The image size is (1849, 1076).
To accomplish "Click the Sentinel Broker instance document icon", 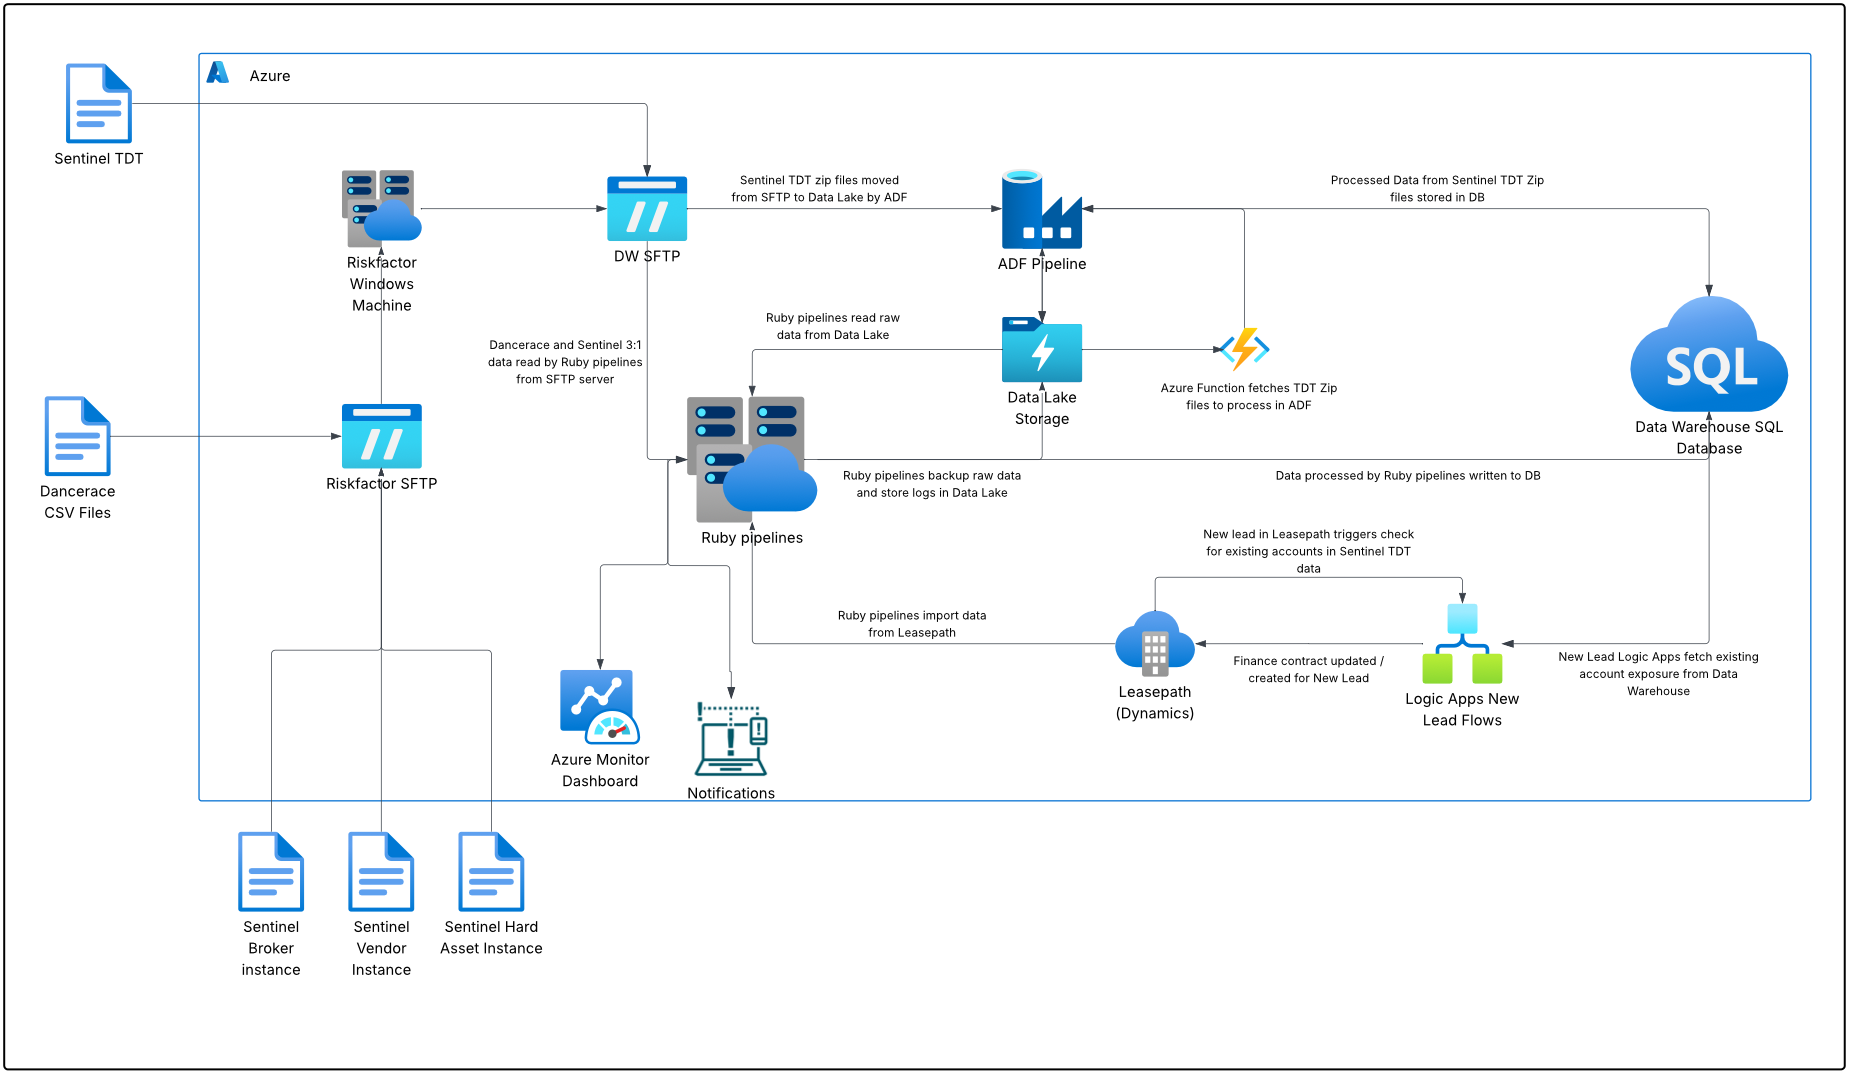I will click(271, 871).
